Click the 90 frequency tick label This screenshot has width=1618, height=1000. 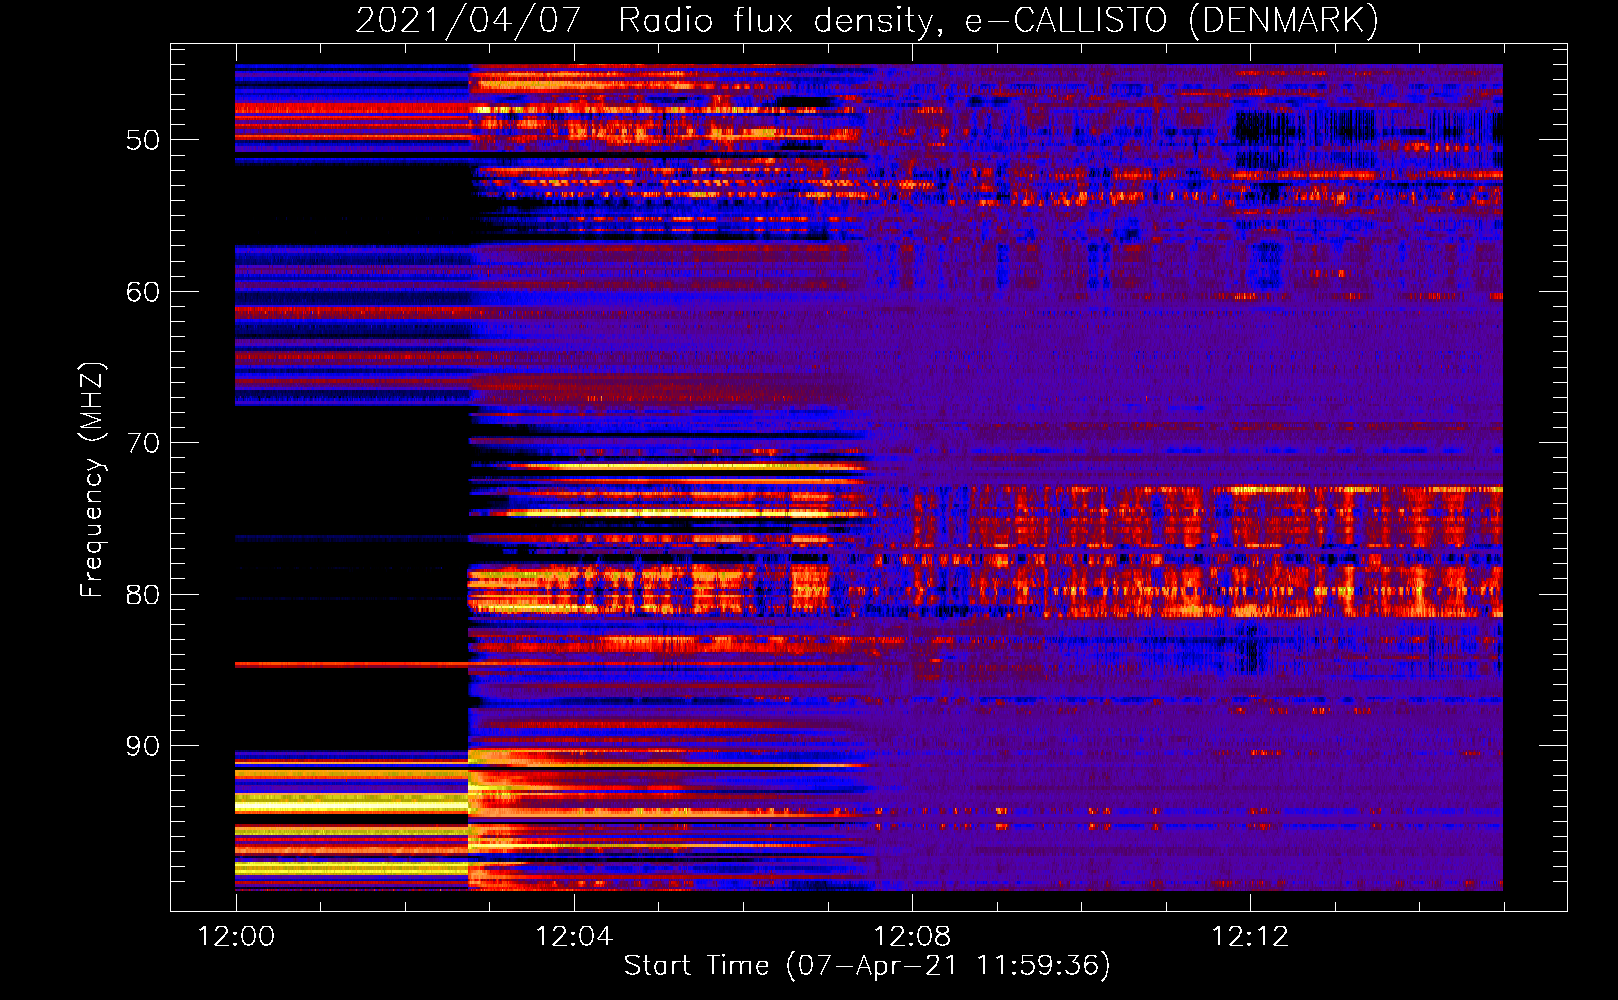pos(143,746)
